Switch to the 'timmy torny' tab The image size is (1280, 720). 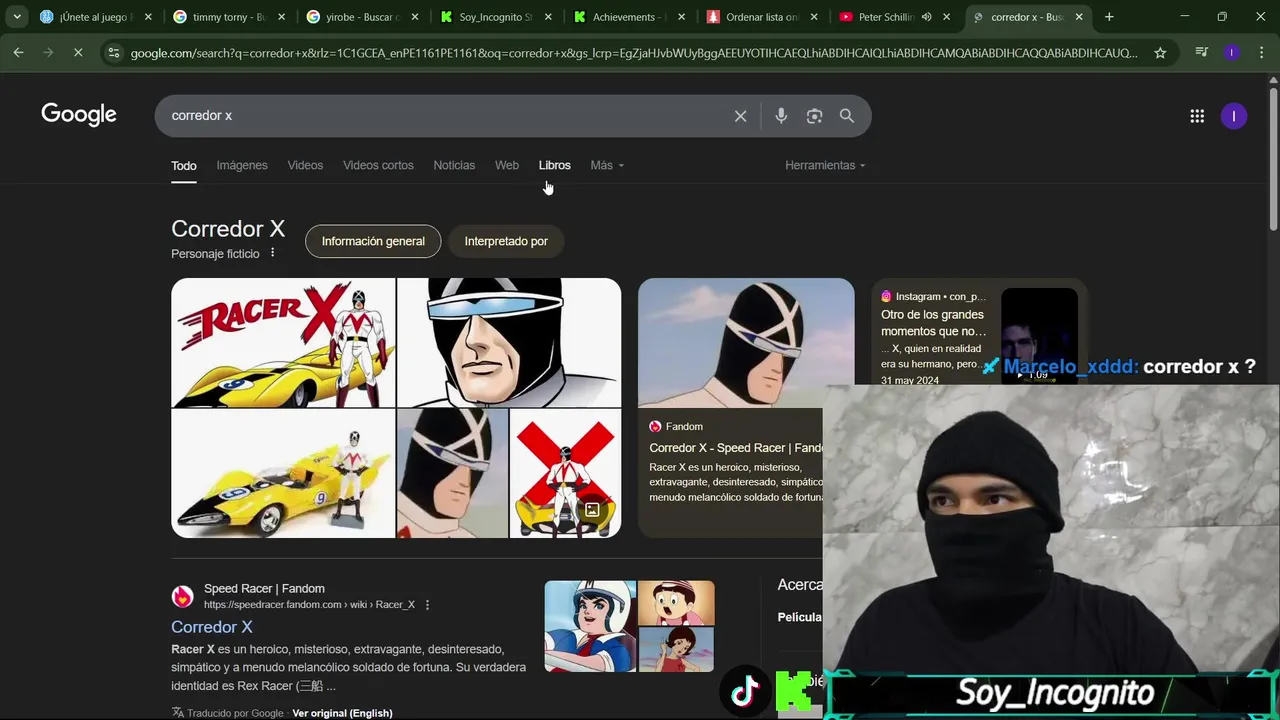(228, 17)
